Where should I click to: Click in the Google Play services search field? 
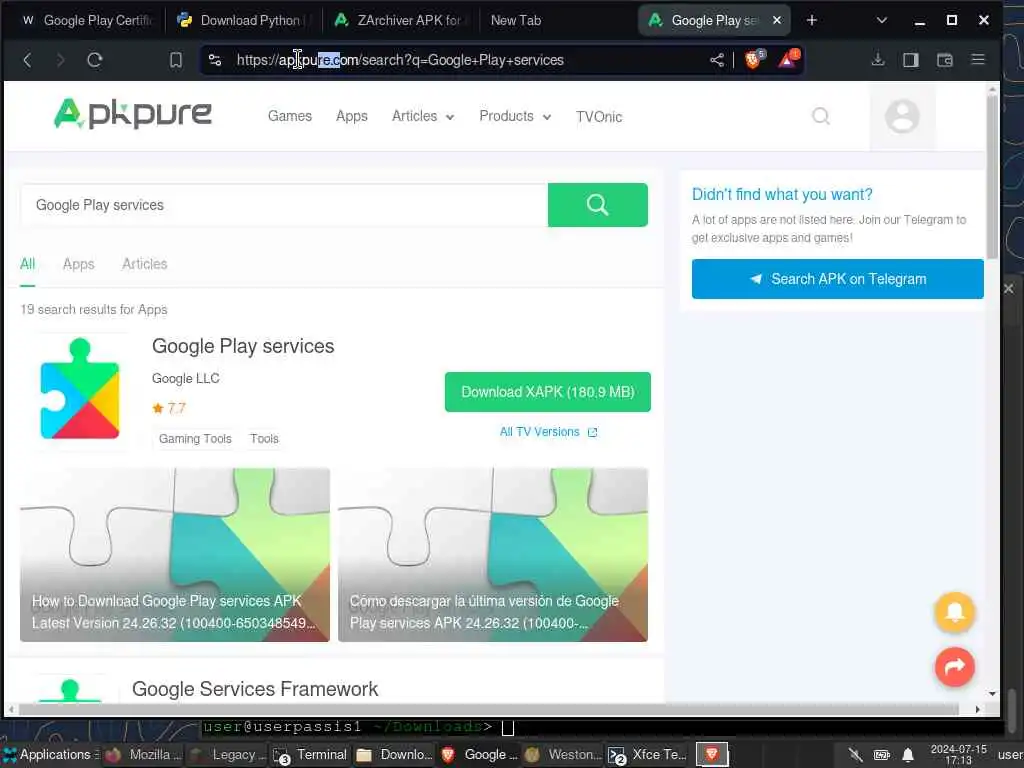click(284, 205)
